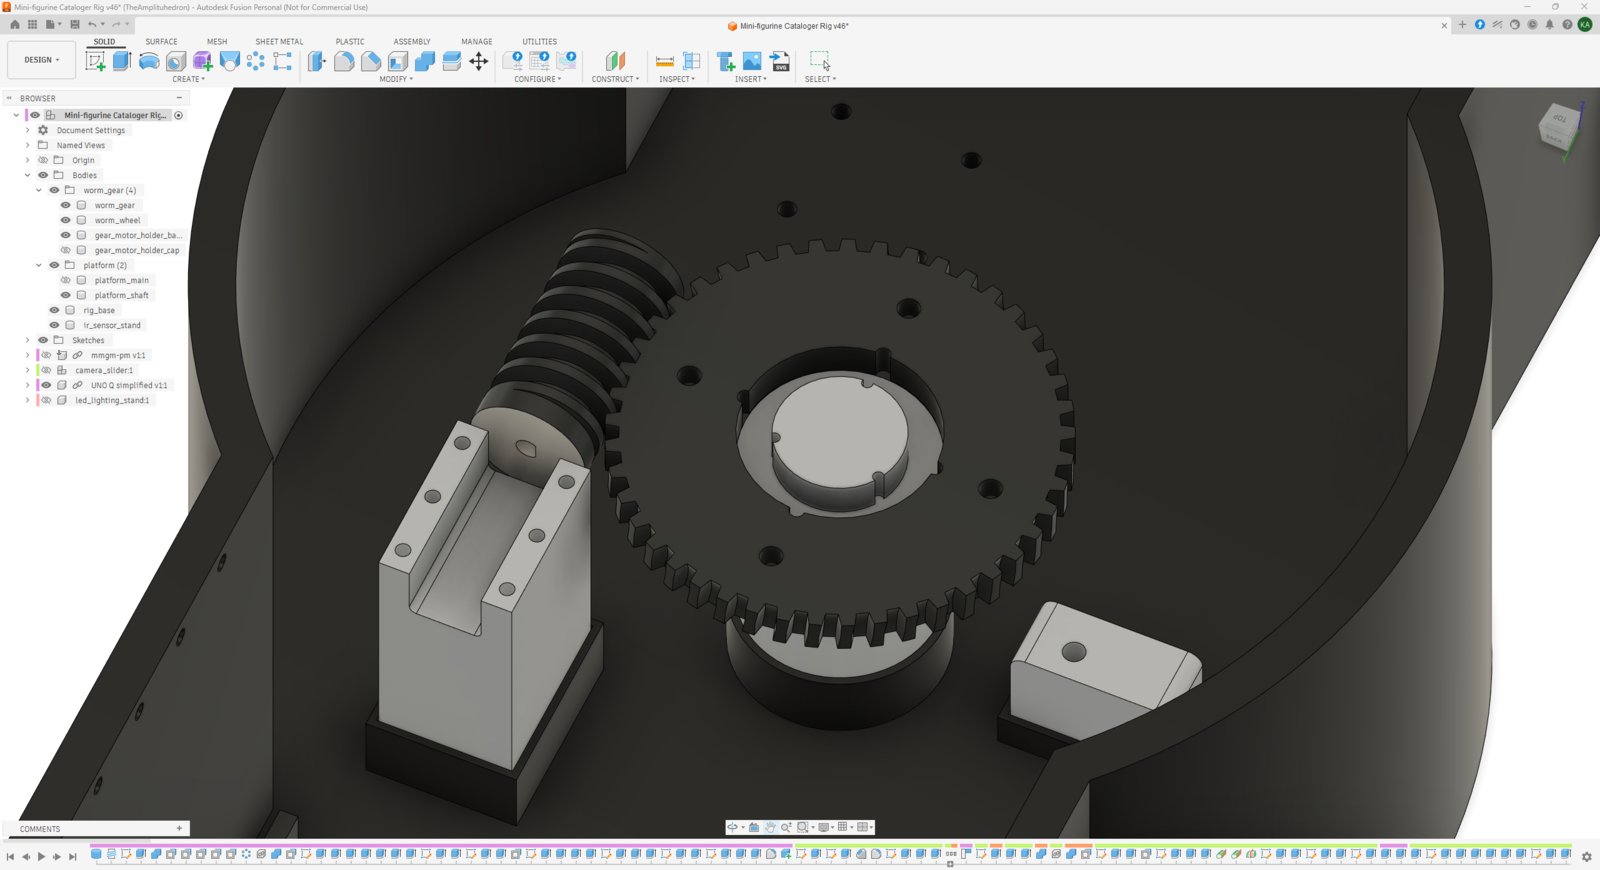This screenshot has height=870, width=1600.
Task: Click the Insert SVG icon
Action: (780, 61)
